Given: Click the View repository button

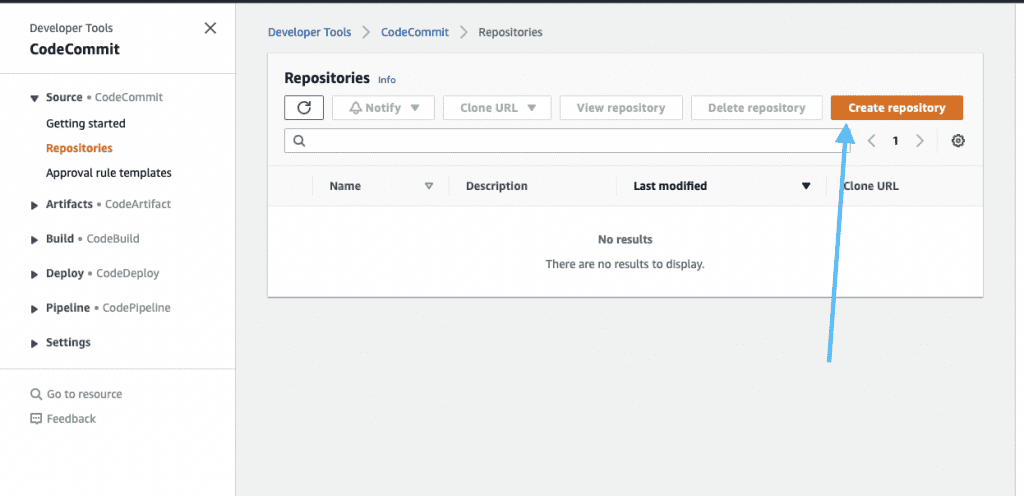Looking at the screenshot, I should [621, 108].
